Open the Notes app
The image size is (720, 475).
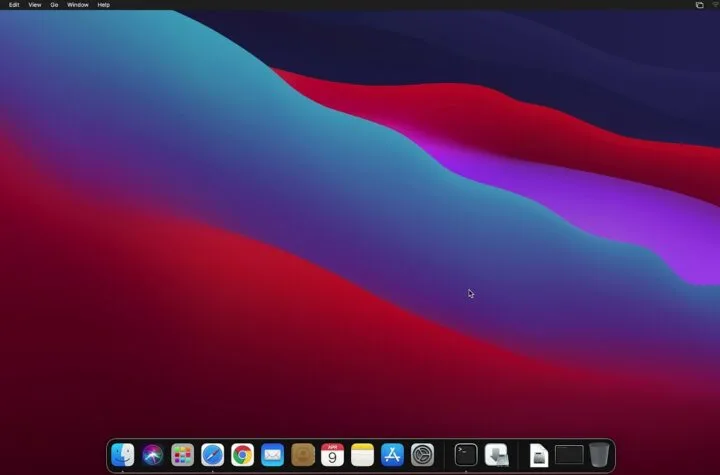[x=362, y=455]
